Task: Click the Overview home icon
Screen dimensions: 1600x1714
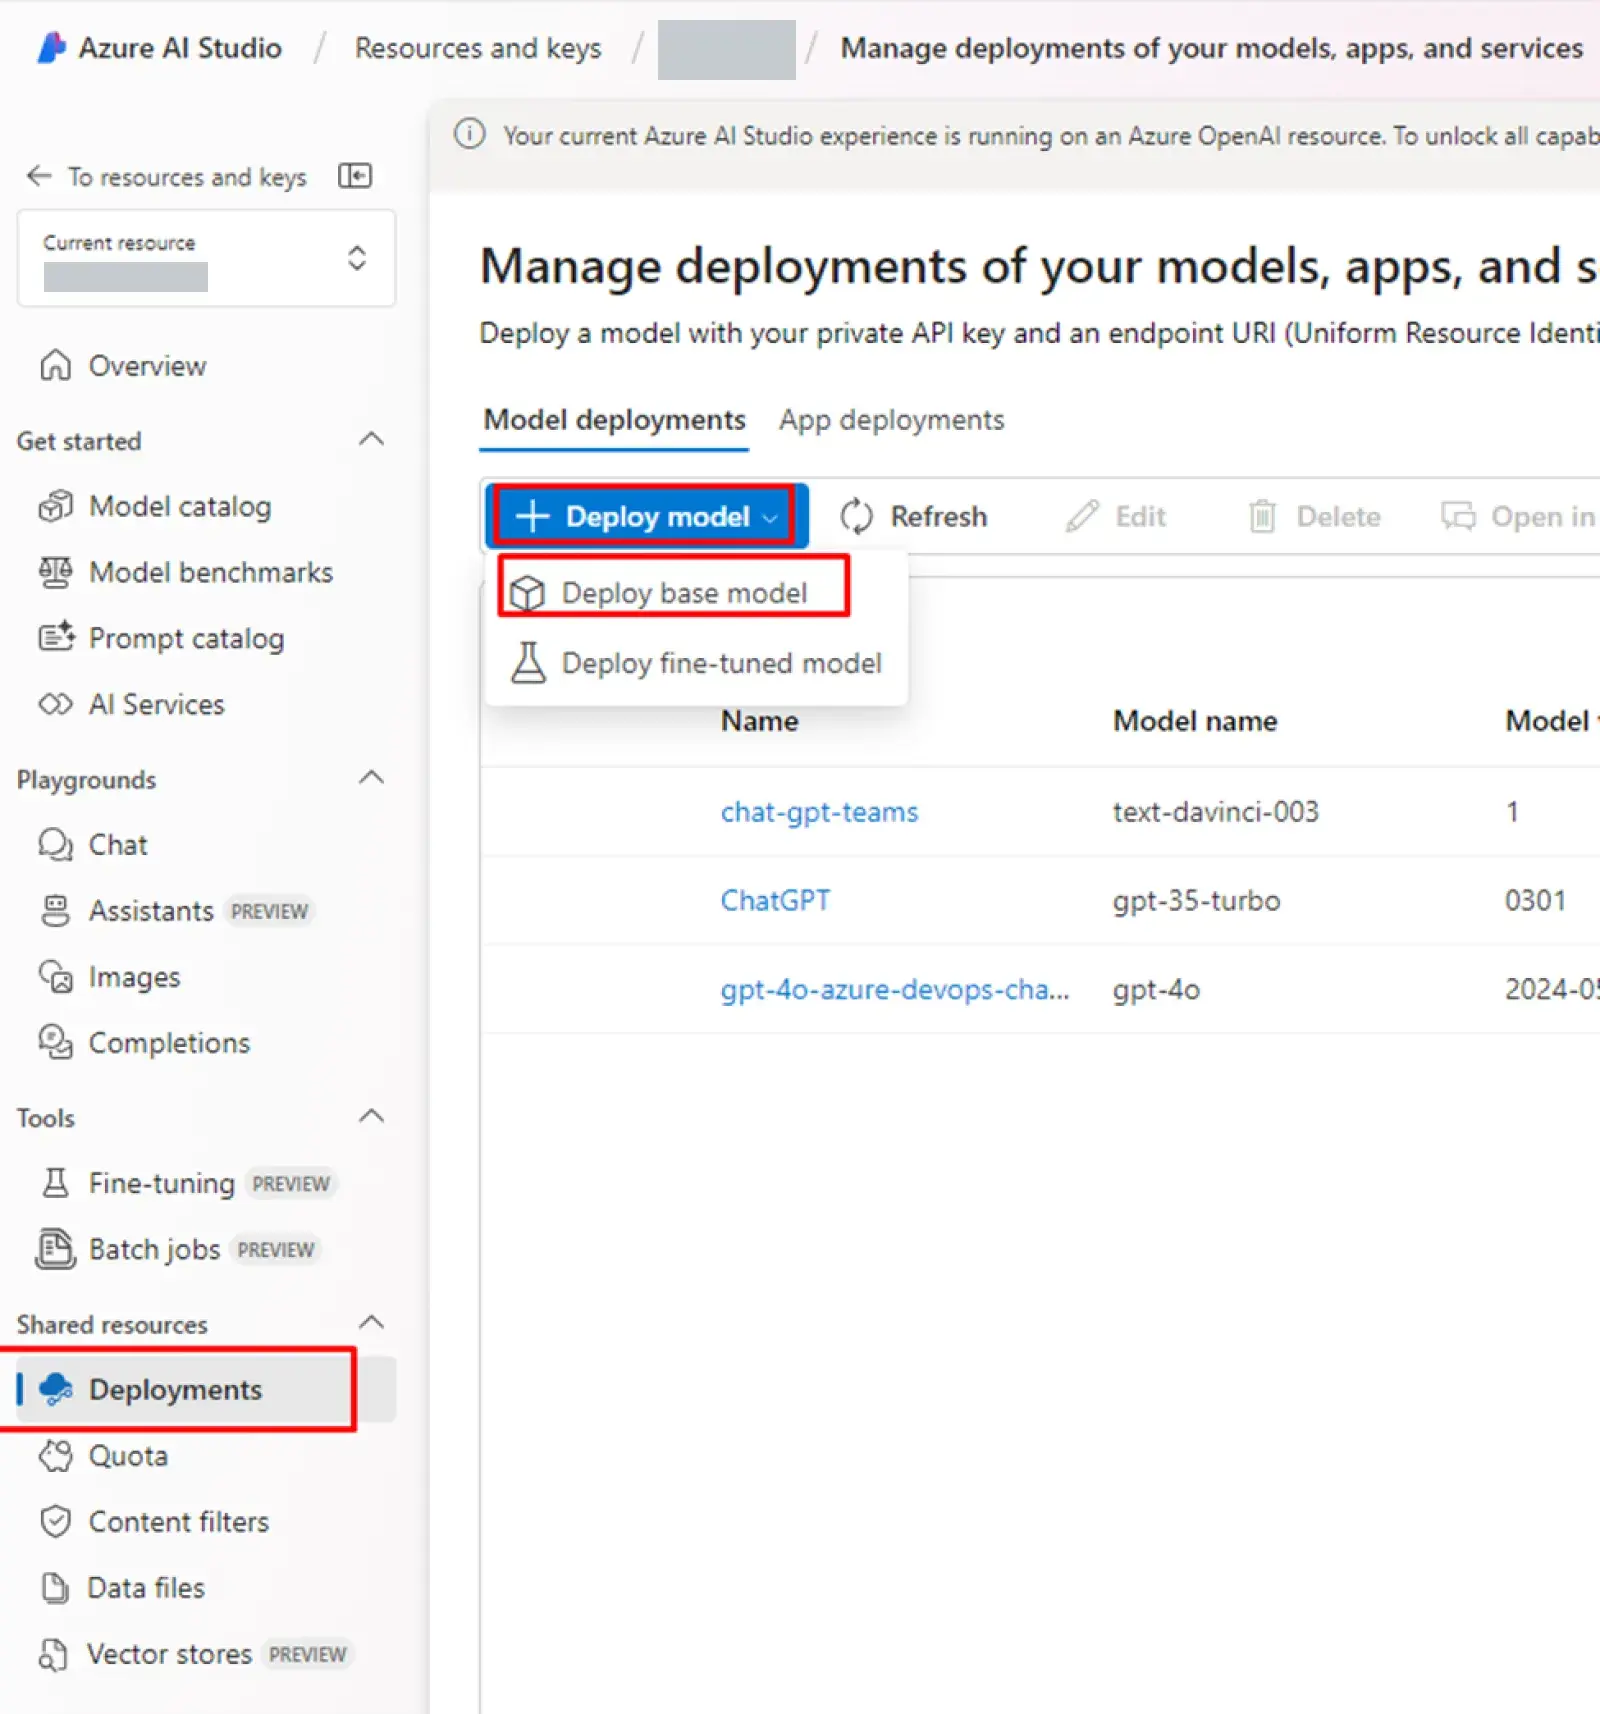Action: [56, 366]
